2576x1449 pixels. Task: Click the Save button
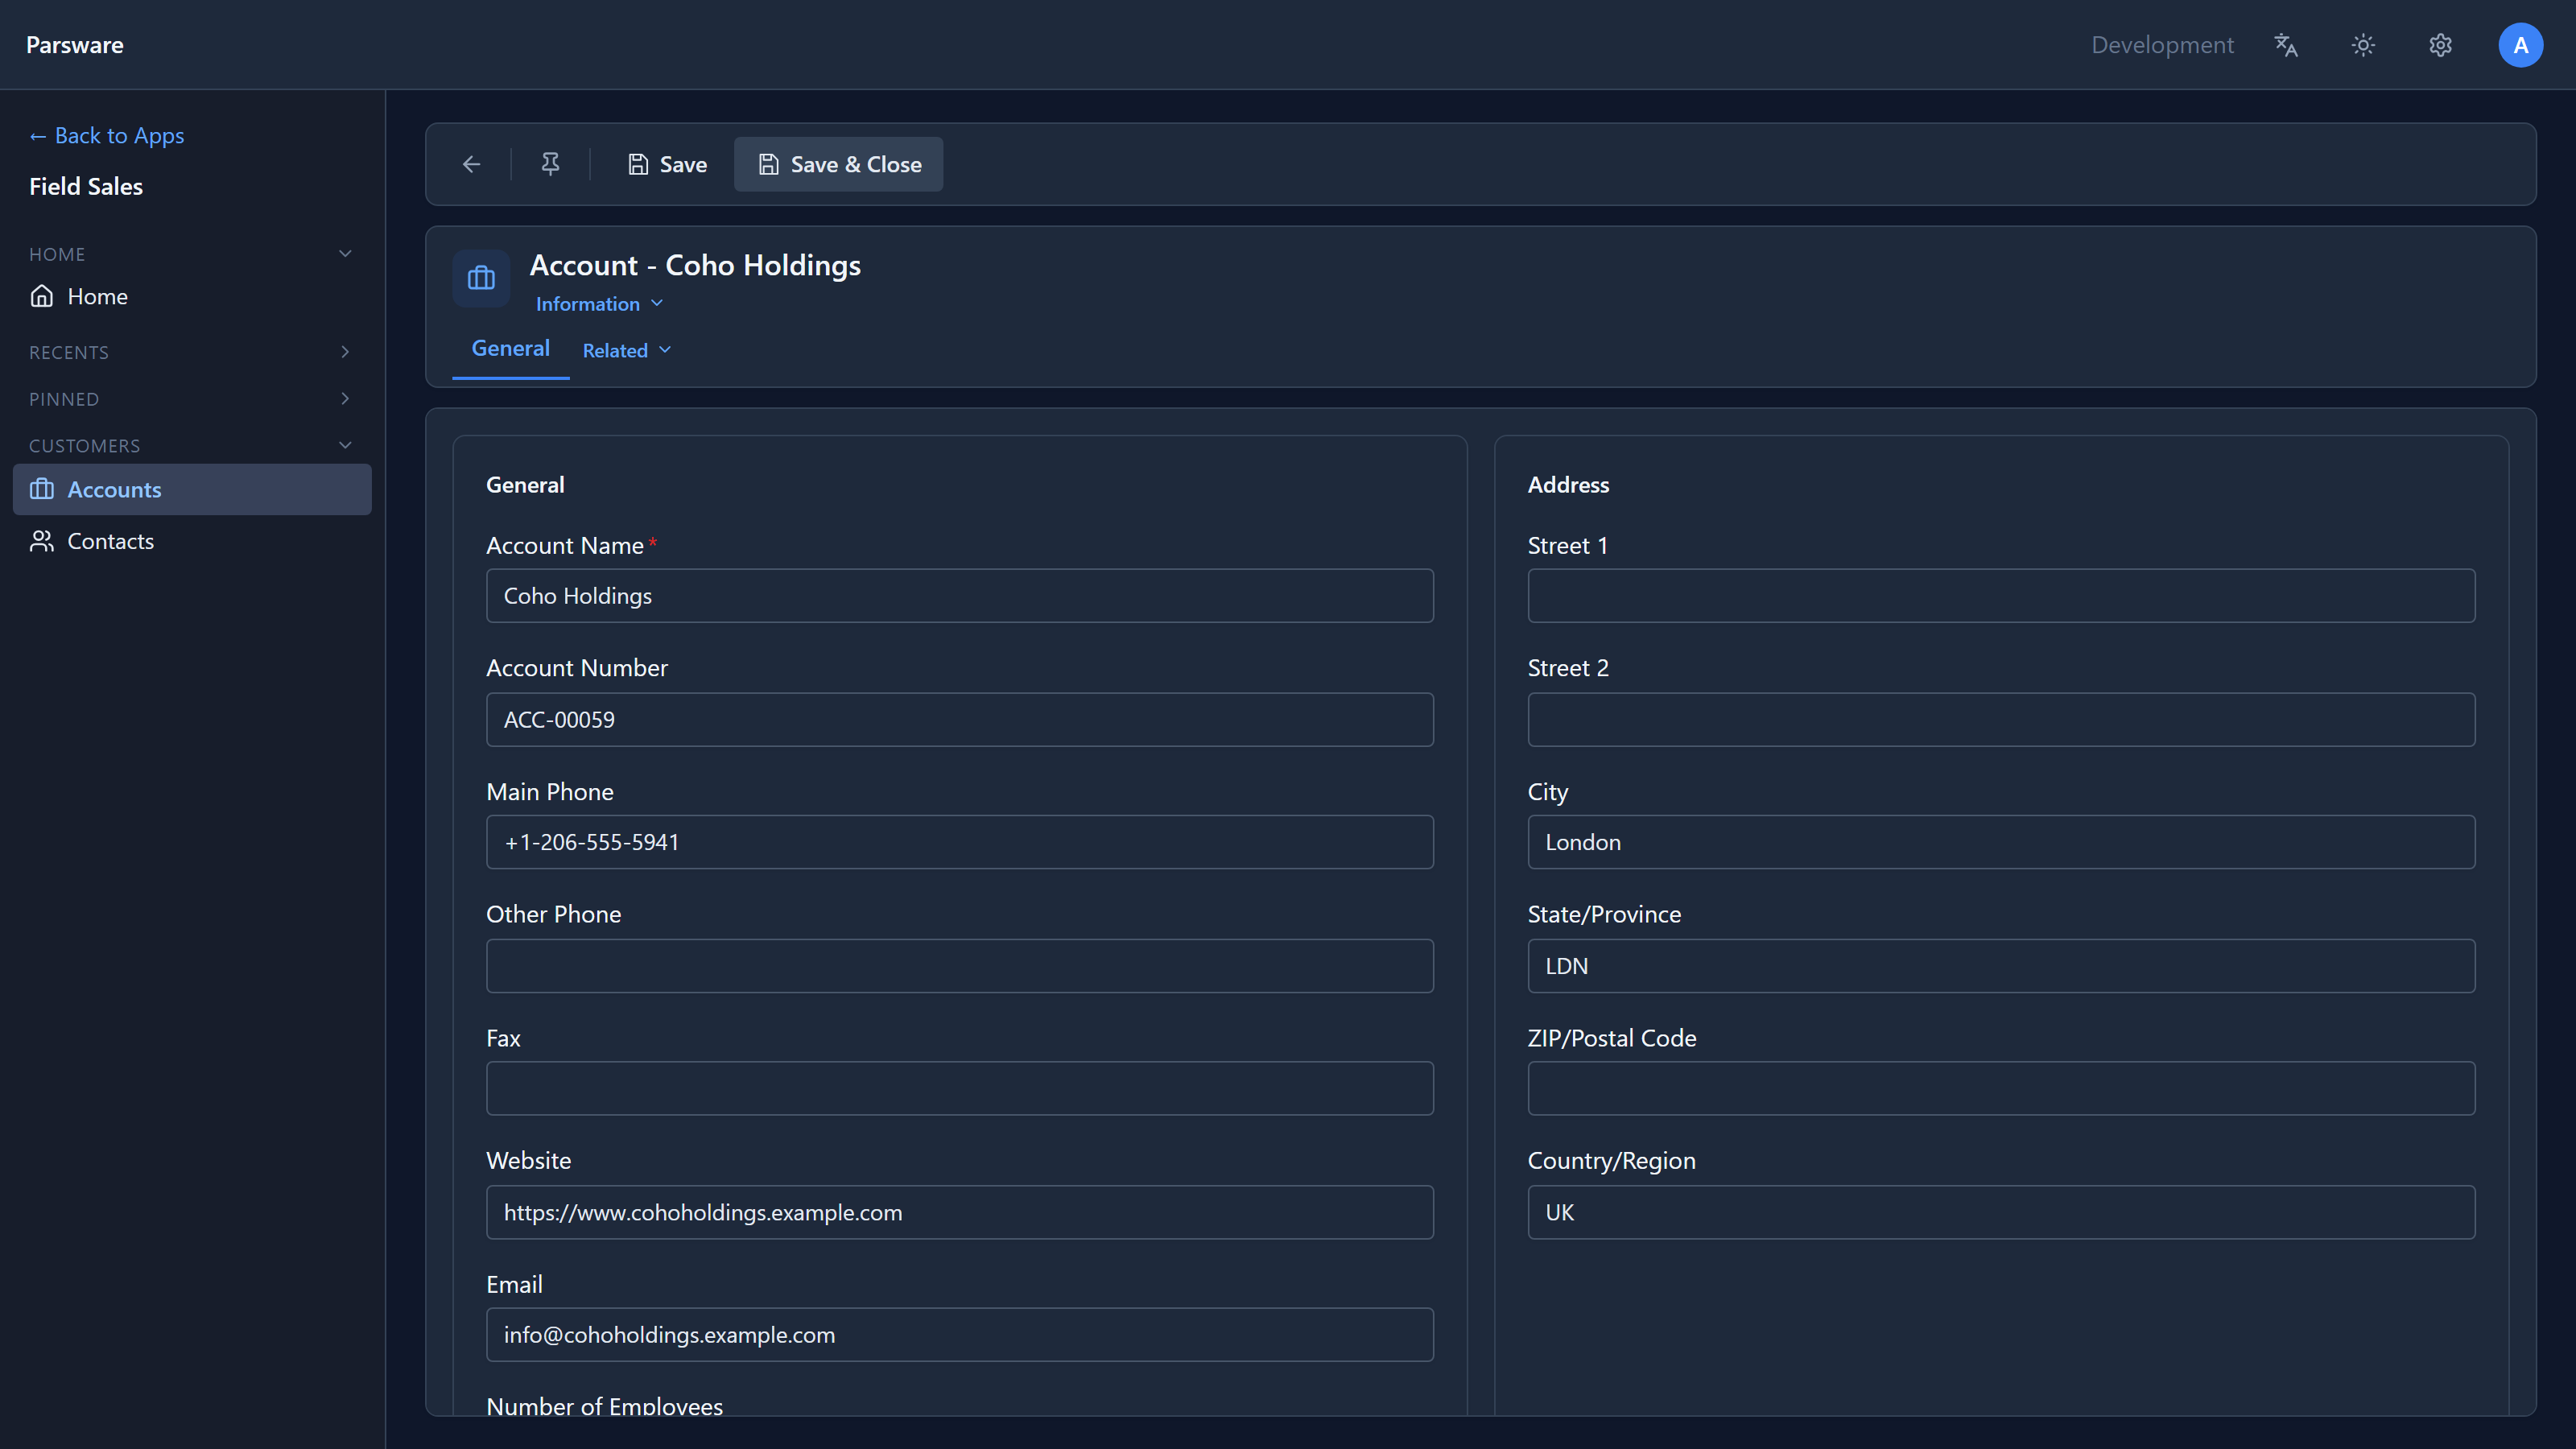click(667, 164)
